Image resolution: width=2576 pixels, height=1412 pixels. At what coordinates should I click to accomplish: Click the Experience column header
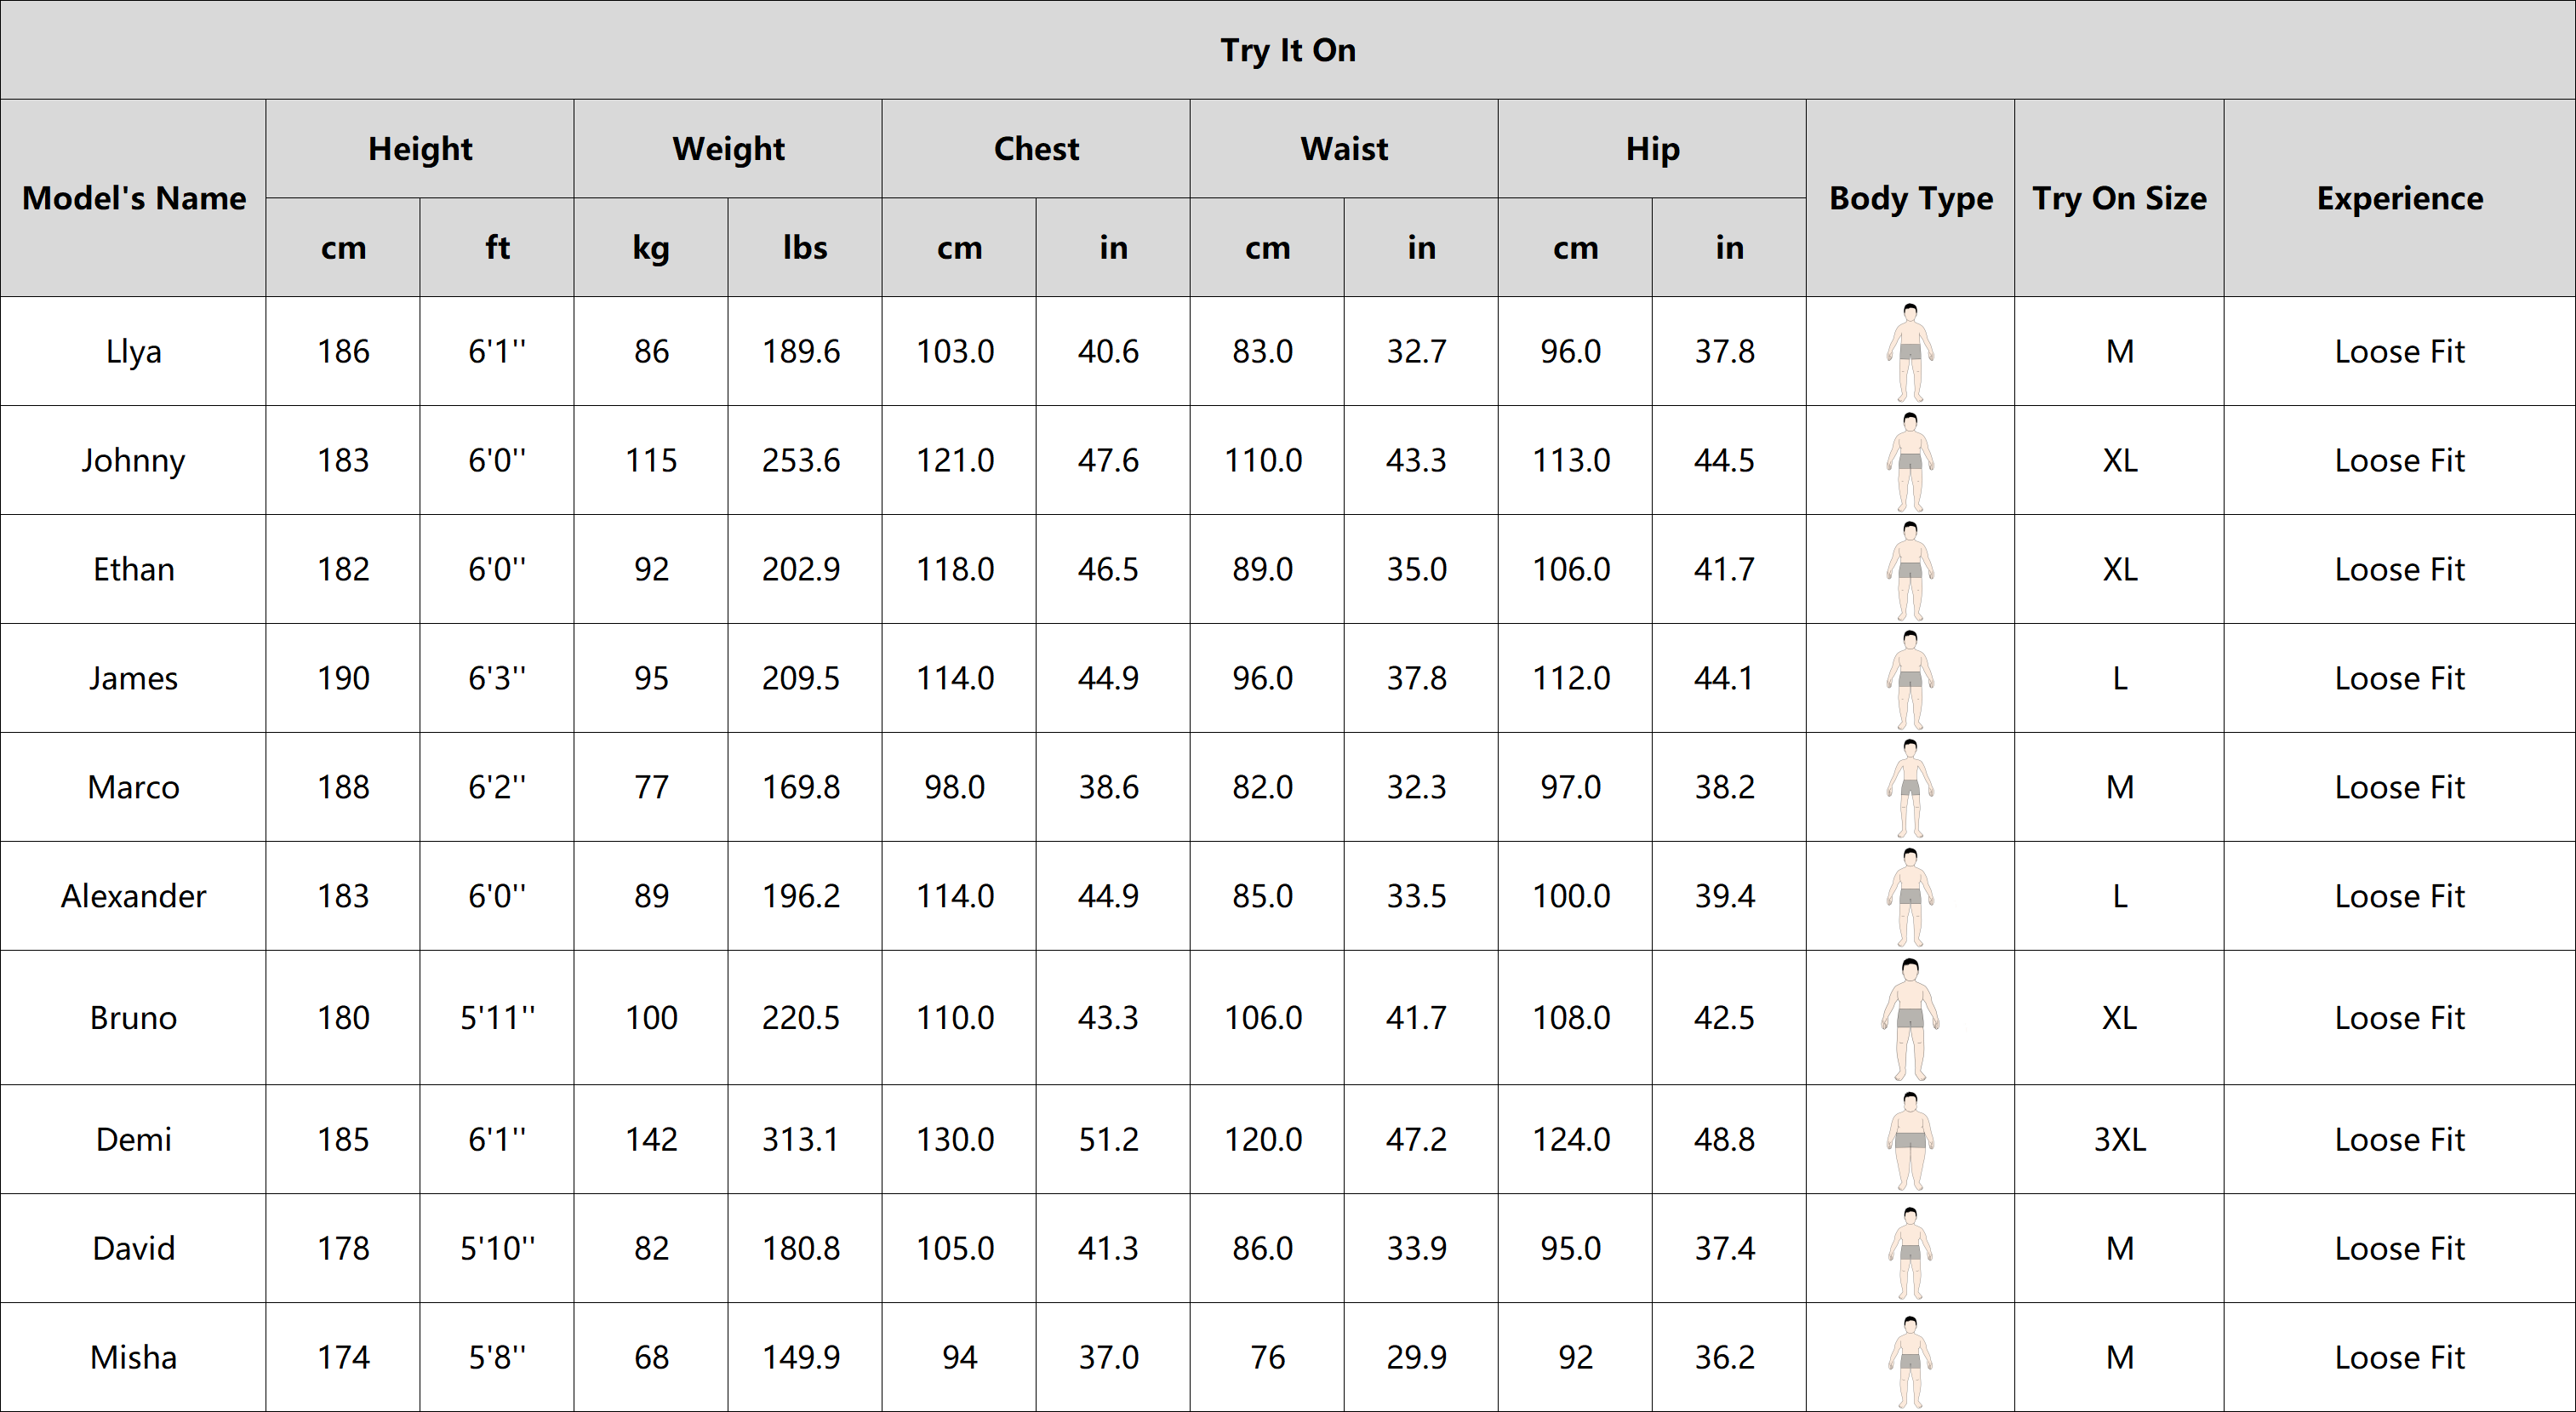pos(2399,198)
